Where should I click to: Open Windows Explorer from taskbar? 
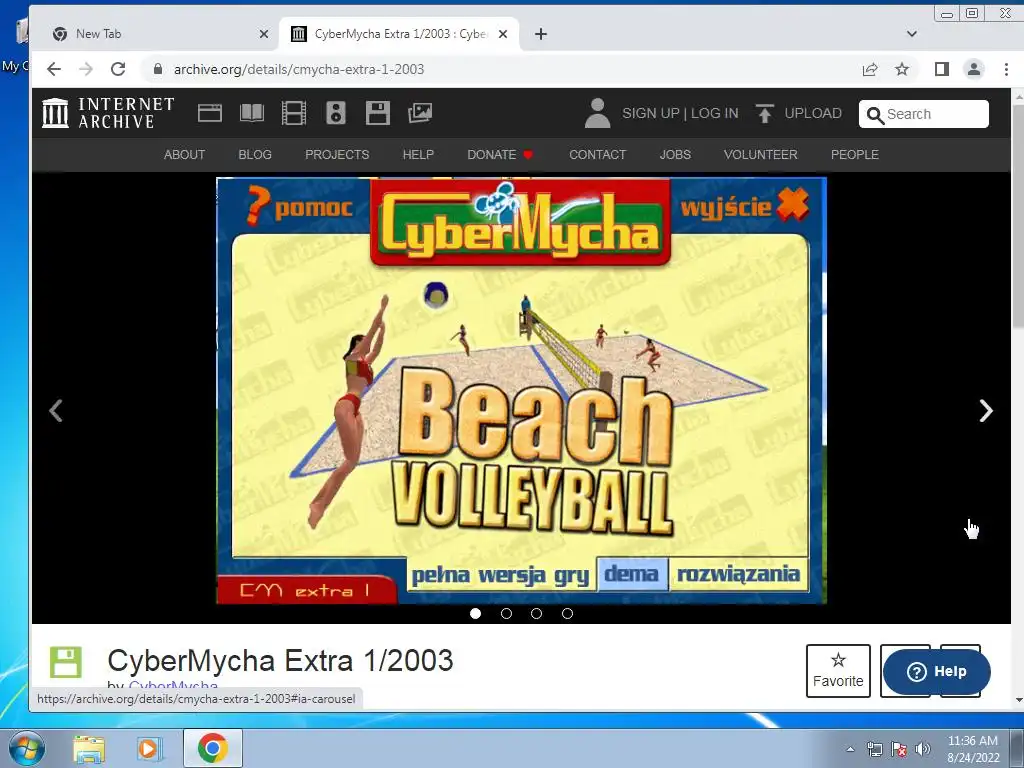point(89,748)
